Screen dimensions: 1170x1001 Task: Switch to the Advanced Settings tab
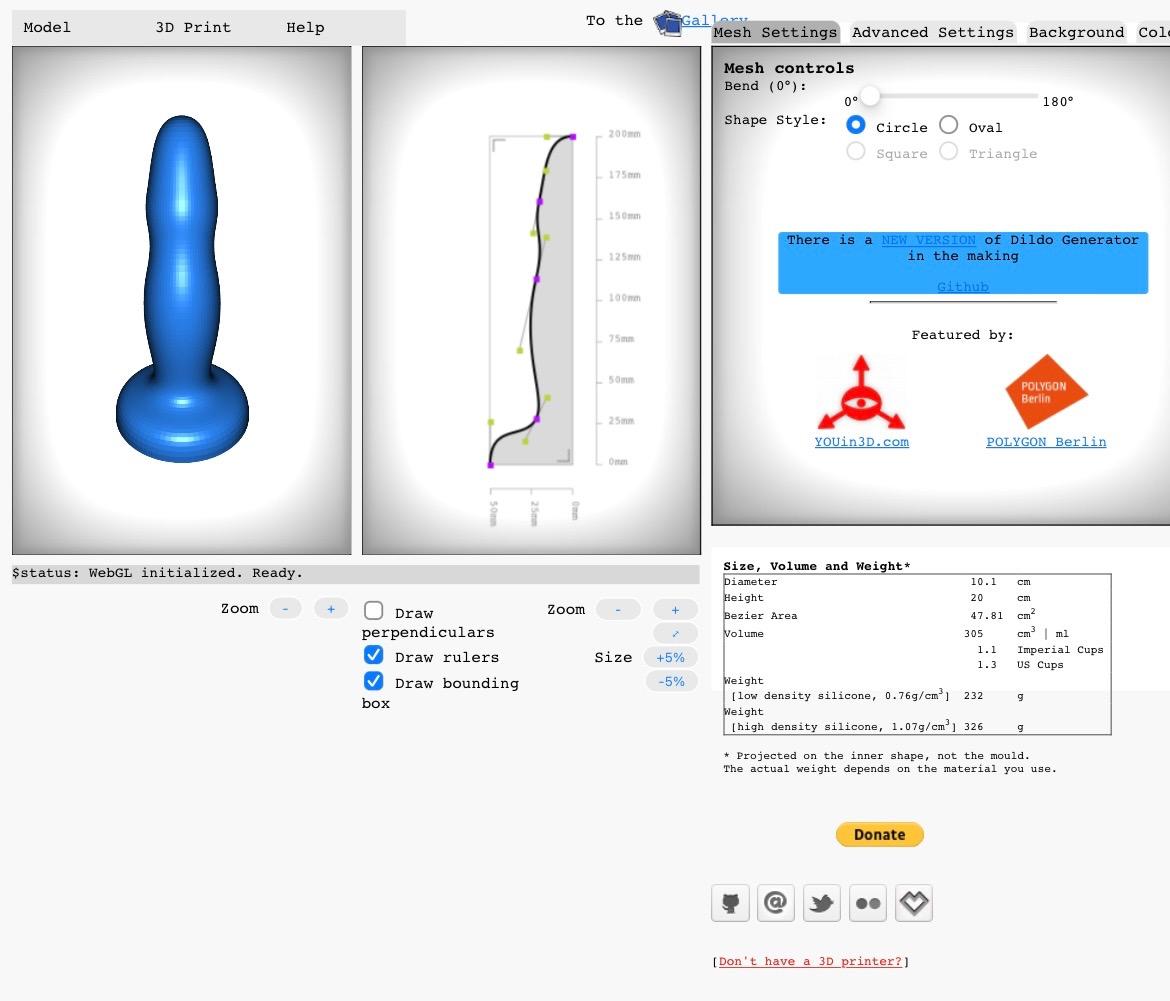click(933, 32)
